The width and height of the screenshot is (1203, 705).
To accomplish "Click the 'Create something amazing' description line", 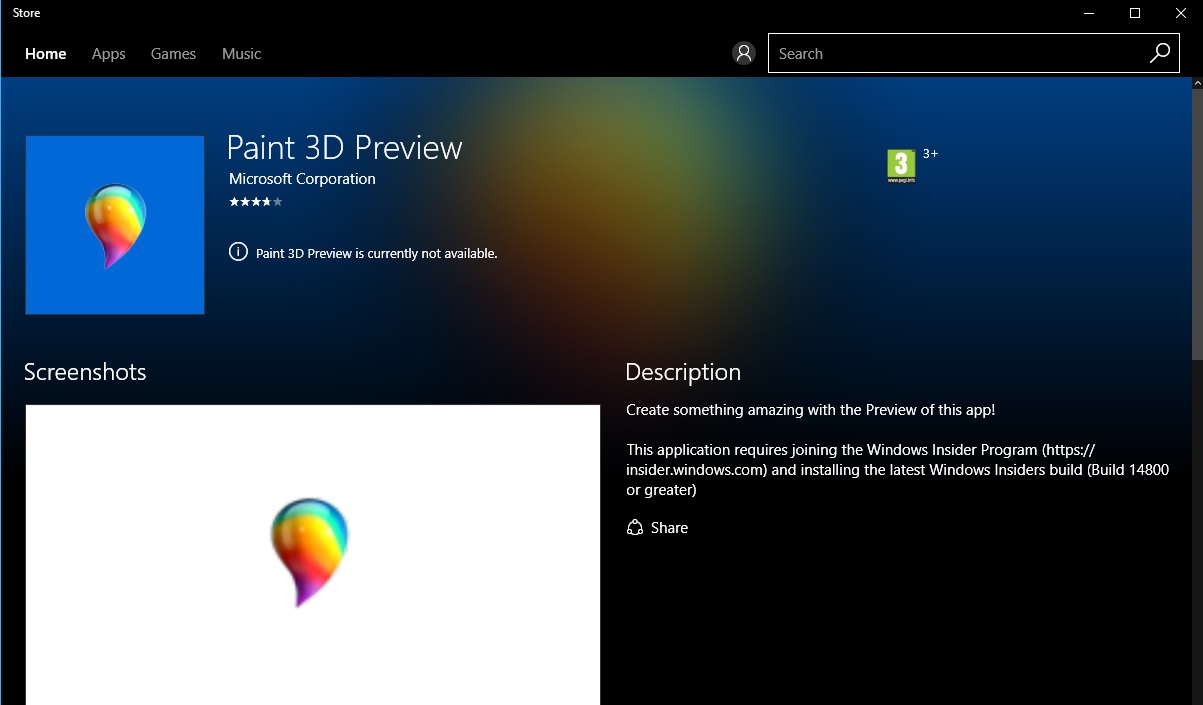I will coord(811,410).
